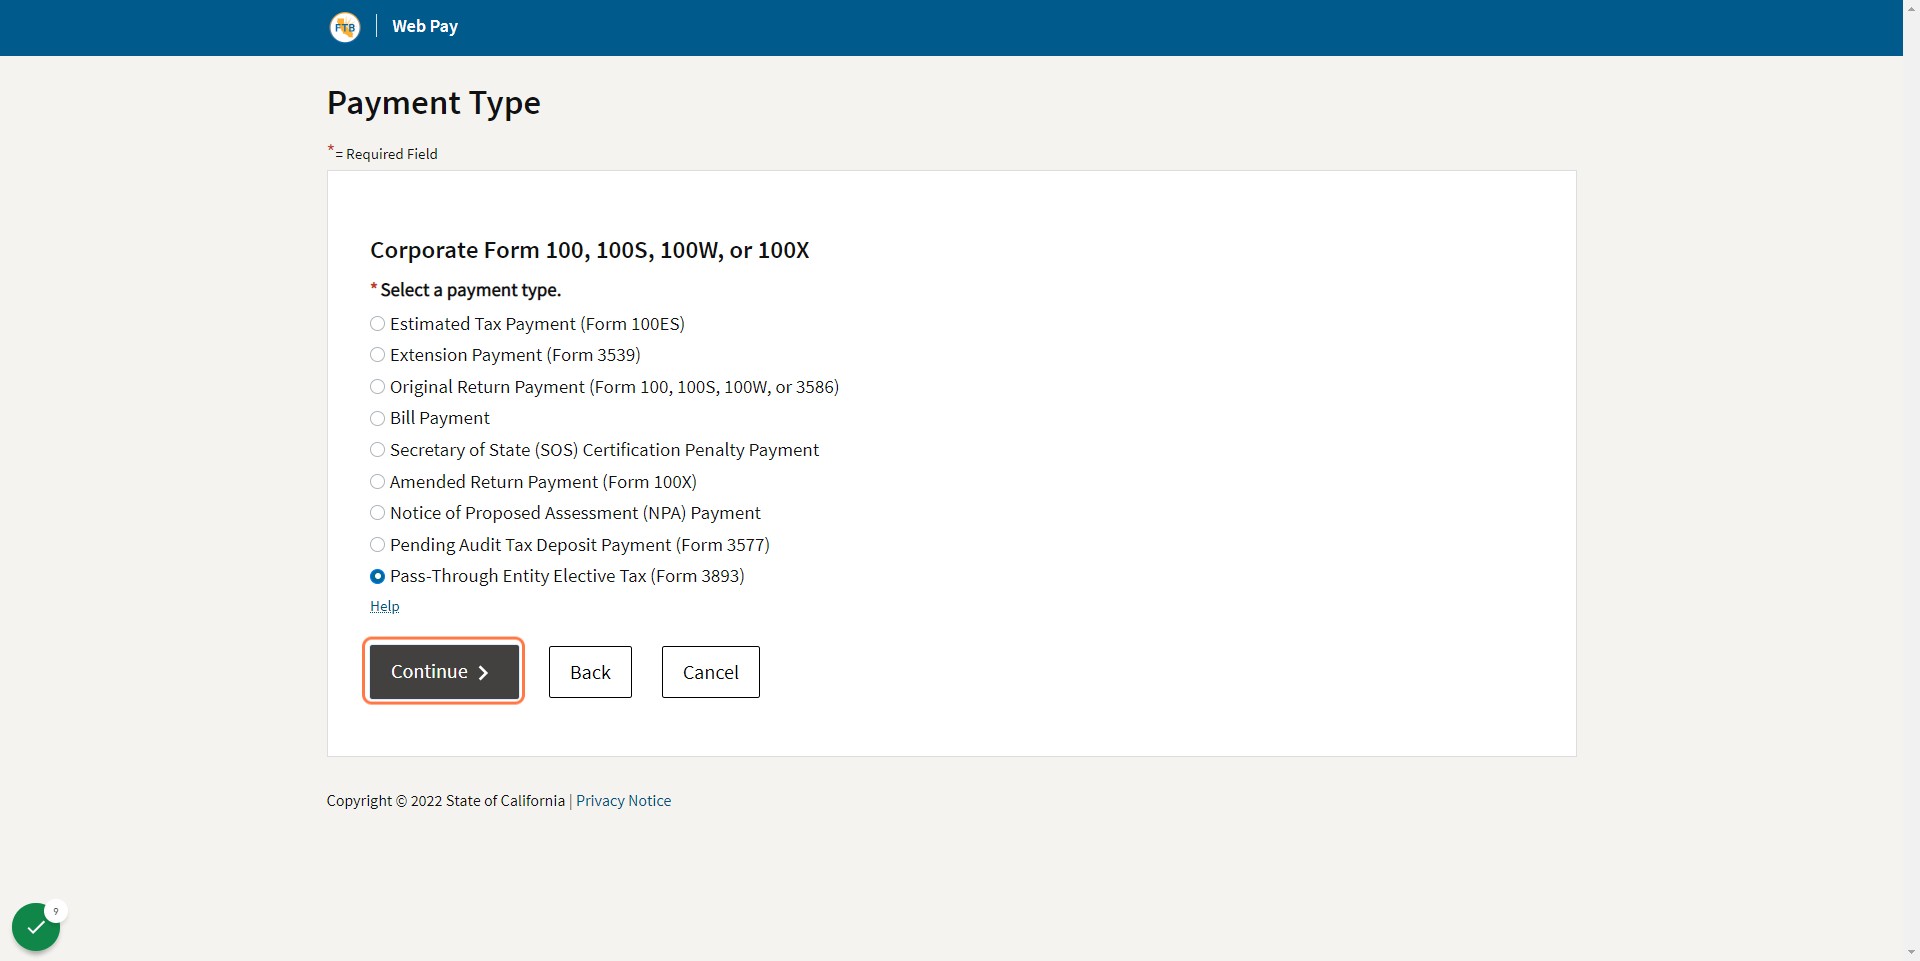Screen dimensions: 1920x961
Task: Open the Web Pay header title
Action: coord(425,26)
